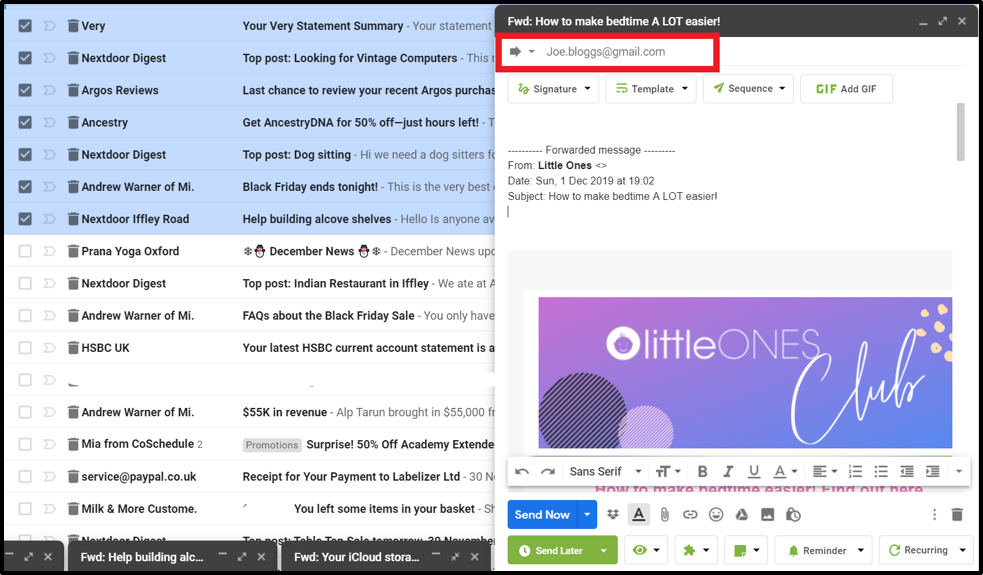Click the Dropbox icon in compose toolbar
Image resolution: width=983 pixels, height=575 pixels.
(x=613, y=515)
